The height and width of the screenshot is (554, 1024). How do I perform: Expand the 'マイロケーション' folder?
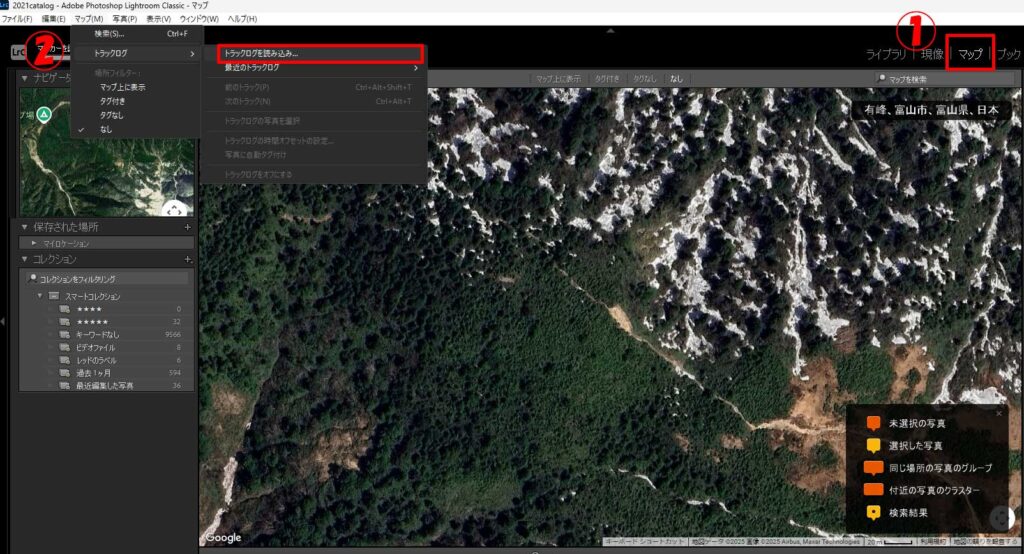click(x=34, y=243)
